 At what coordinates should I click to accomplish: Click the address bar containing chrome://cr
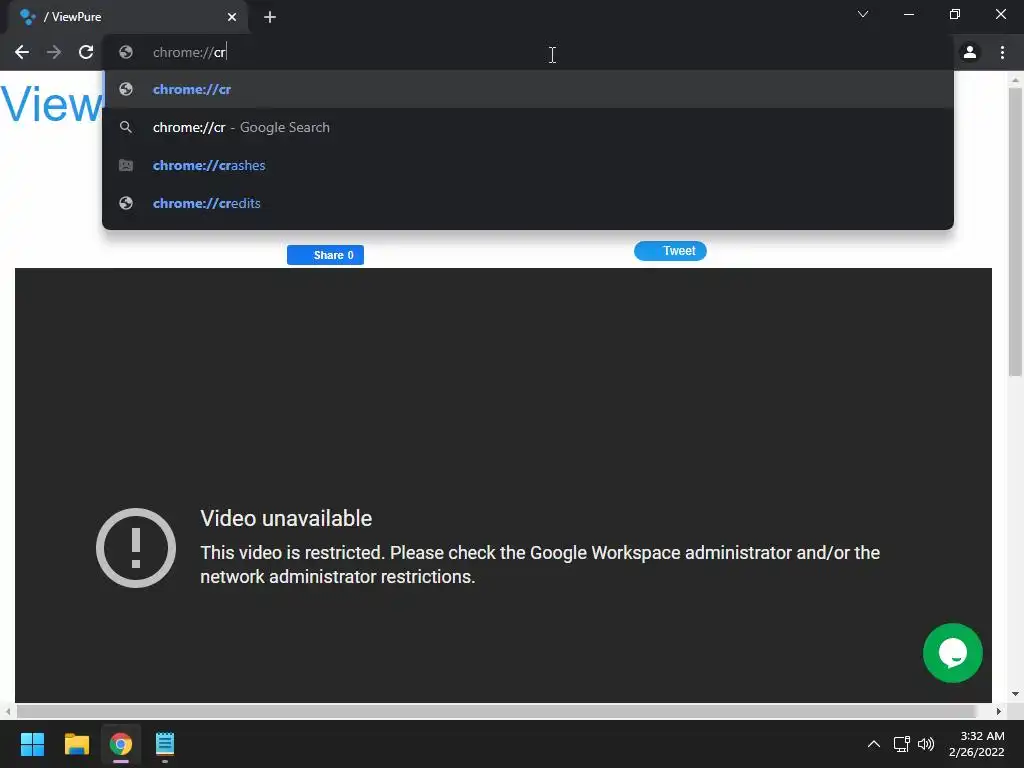tap(528, 52)
